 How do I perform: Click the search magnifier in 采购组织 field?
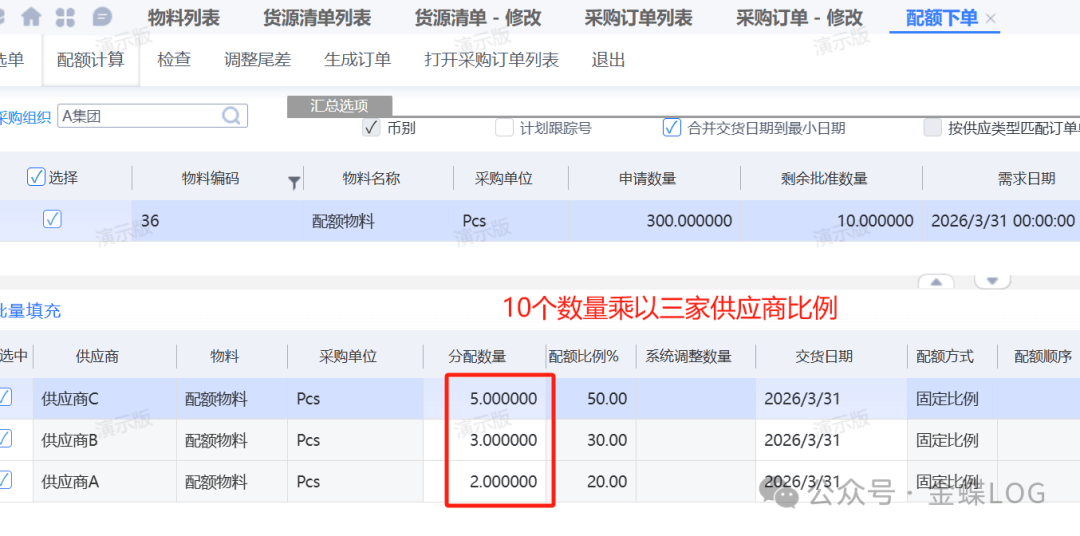tap(232, 116)
